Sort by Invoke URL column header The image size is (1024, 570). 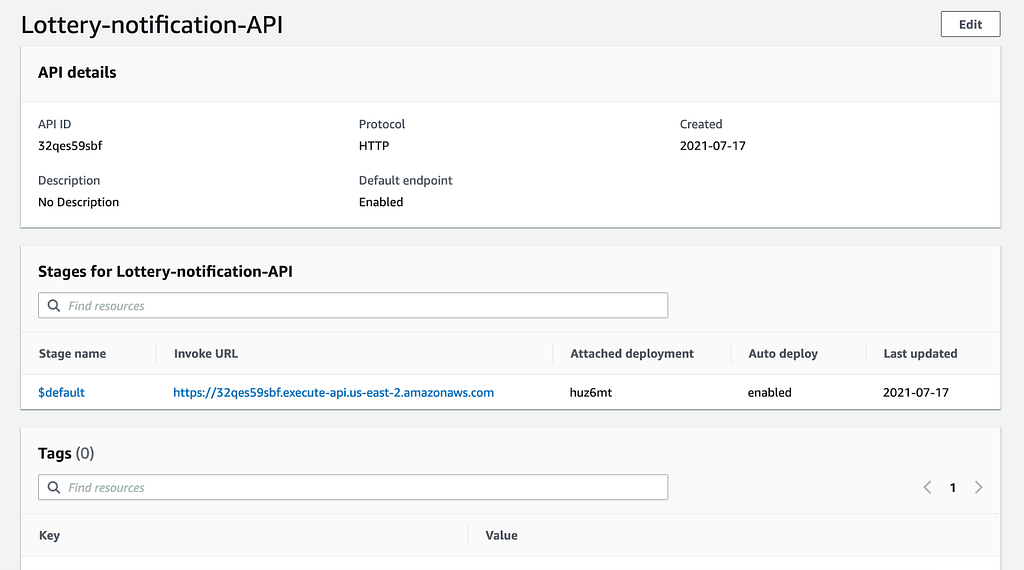click(x=206, y=353)
